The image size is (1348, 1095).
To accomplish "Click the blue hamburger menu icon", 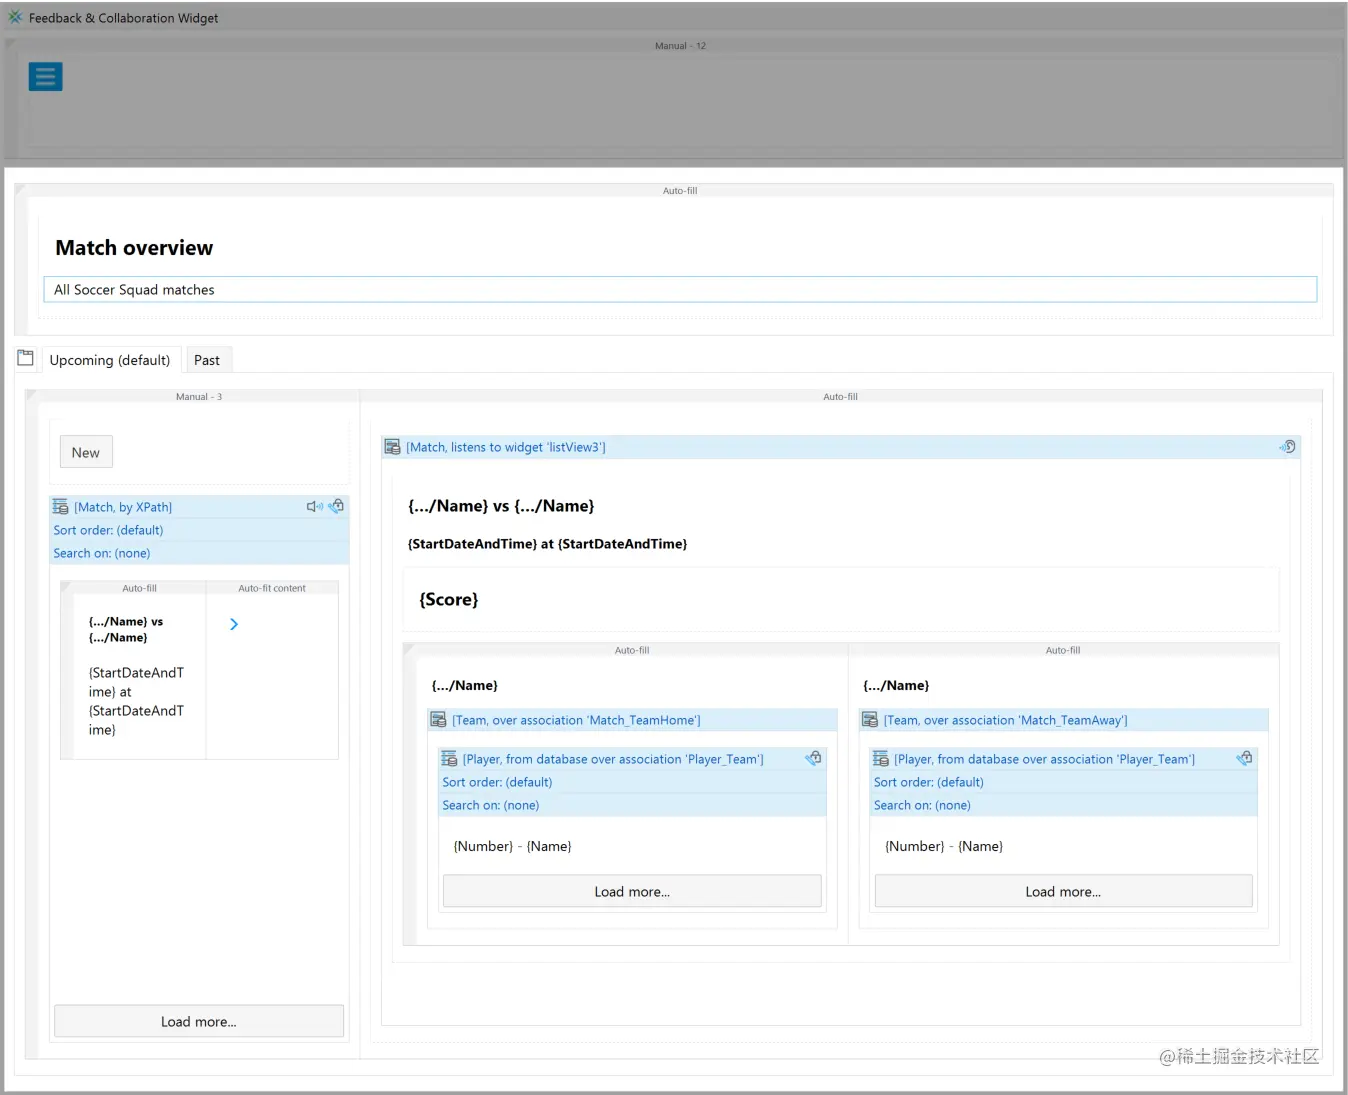I will coord(45,77).
